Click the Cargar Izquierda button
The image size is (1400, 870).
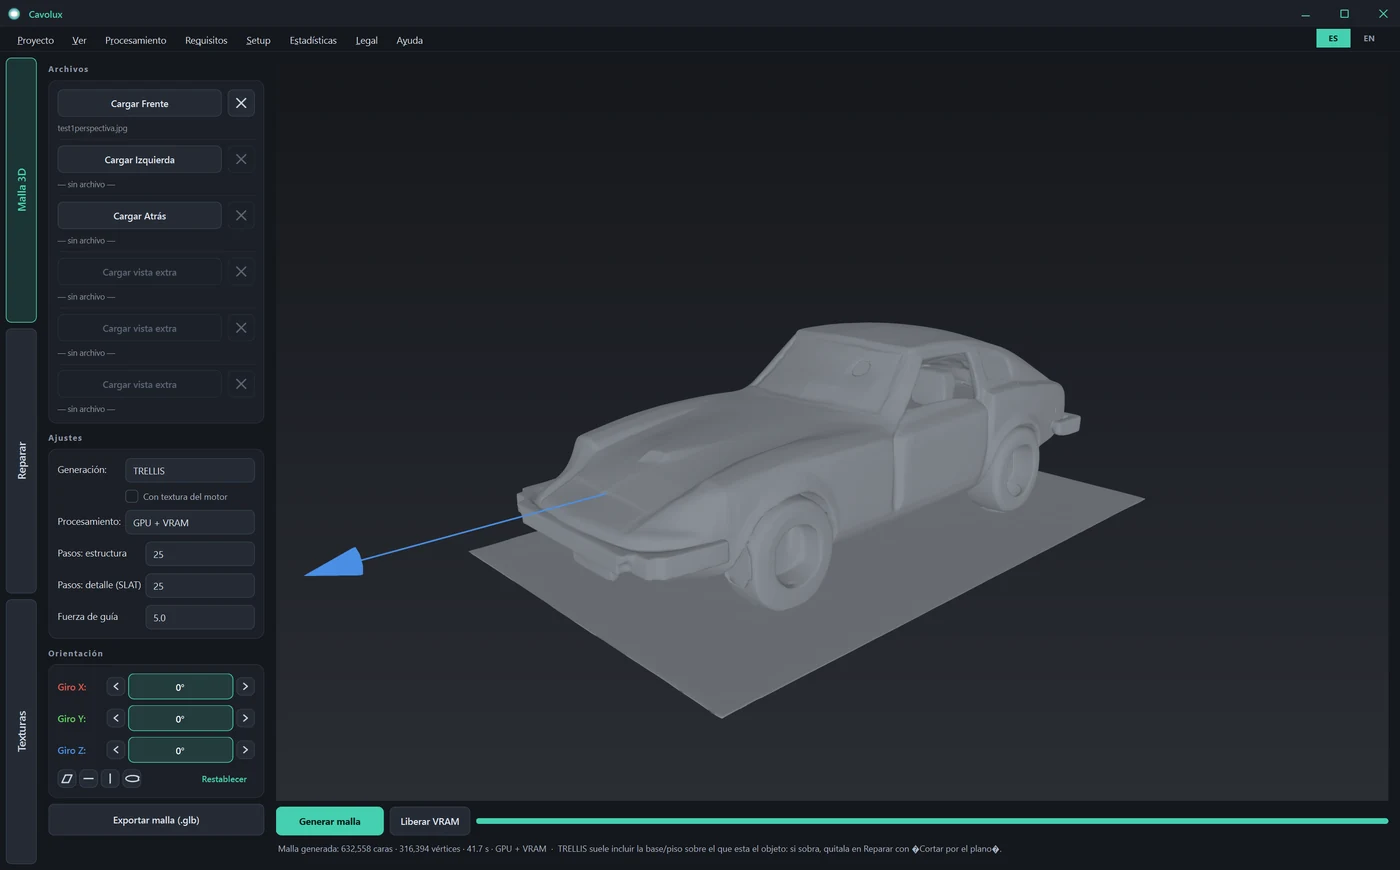click(x=139, y=159)
